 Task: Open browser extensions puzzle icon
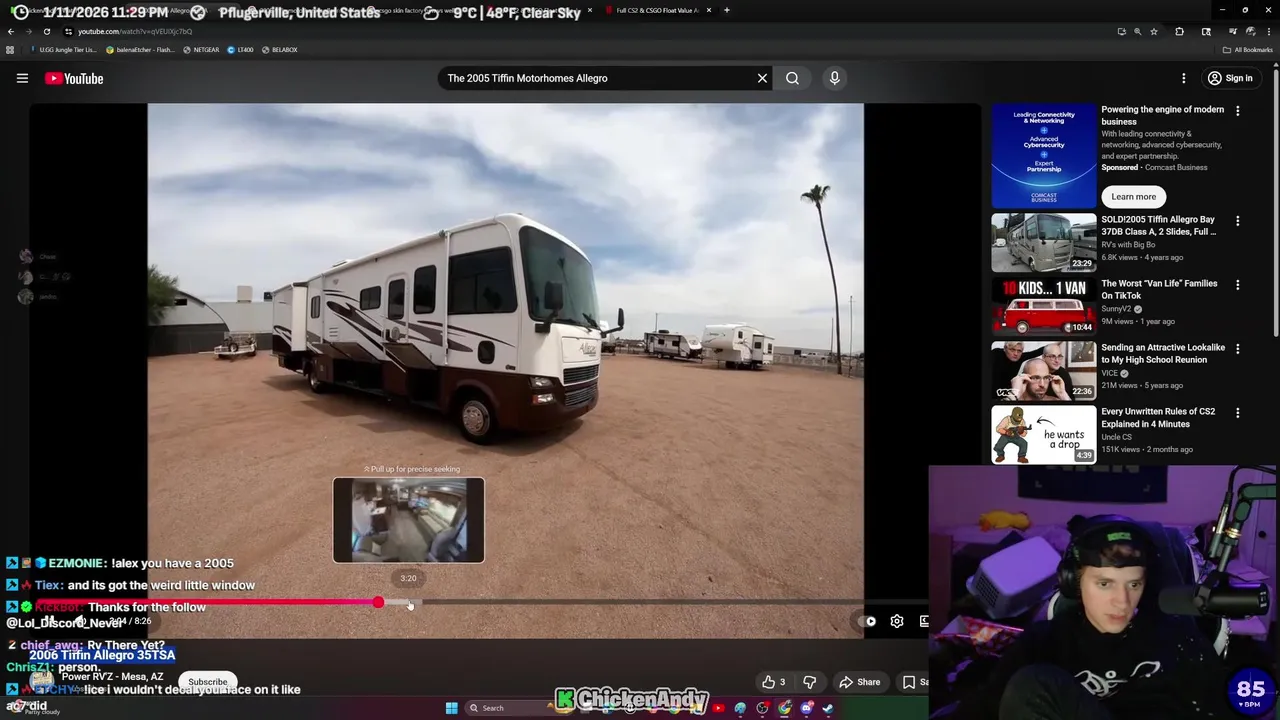coord(1179,31)
